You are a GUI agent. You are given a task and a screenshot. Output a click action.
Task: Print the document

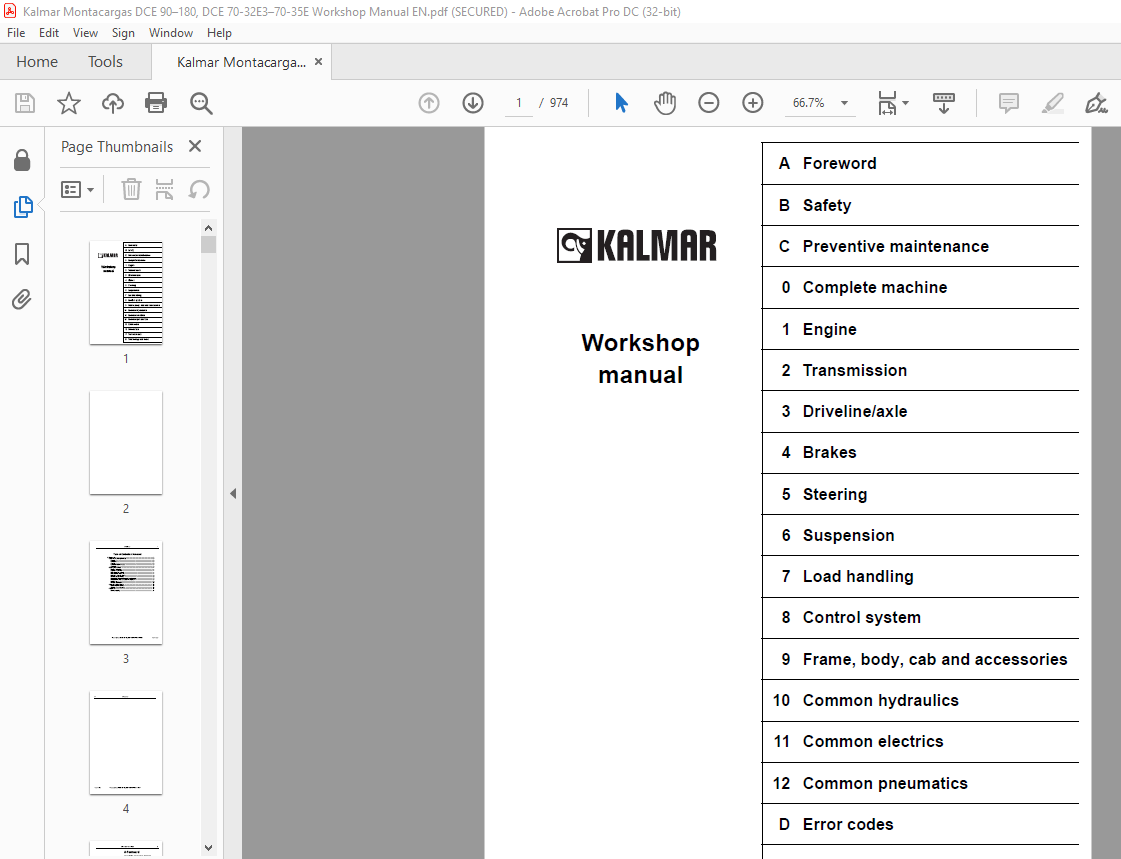pos(156,103)
